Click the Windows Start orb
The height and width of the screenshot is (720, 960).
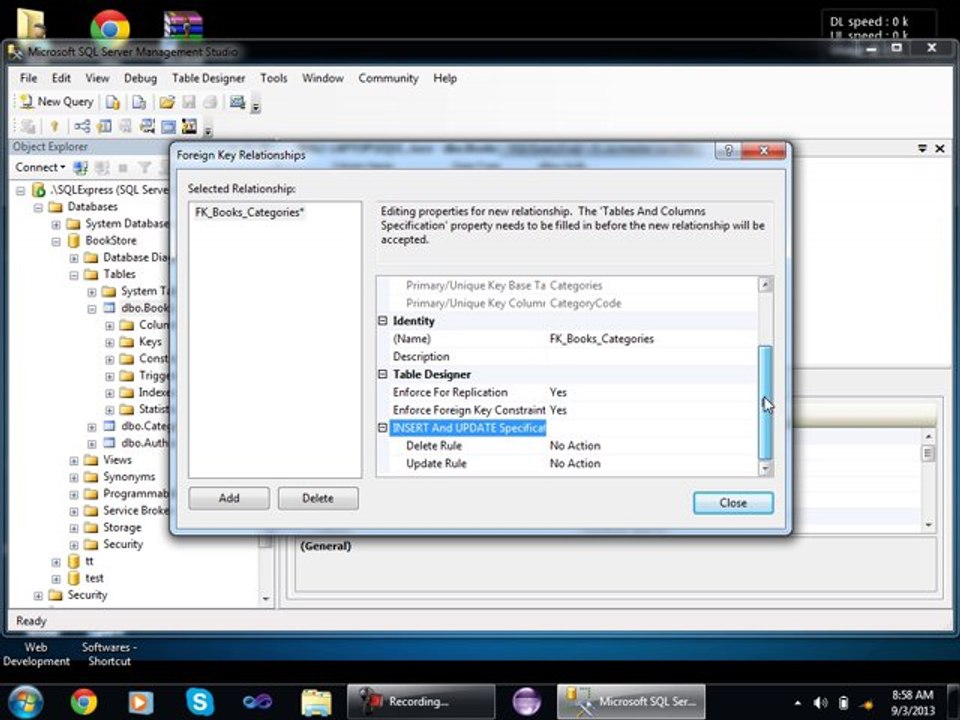26,702
